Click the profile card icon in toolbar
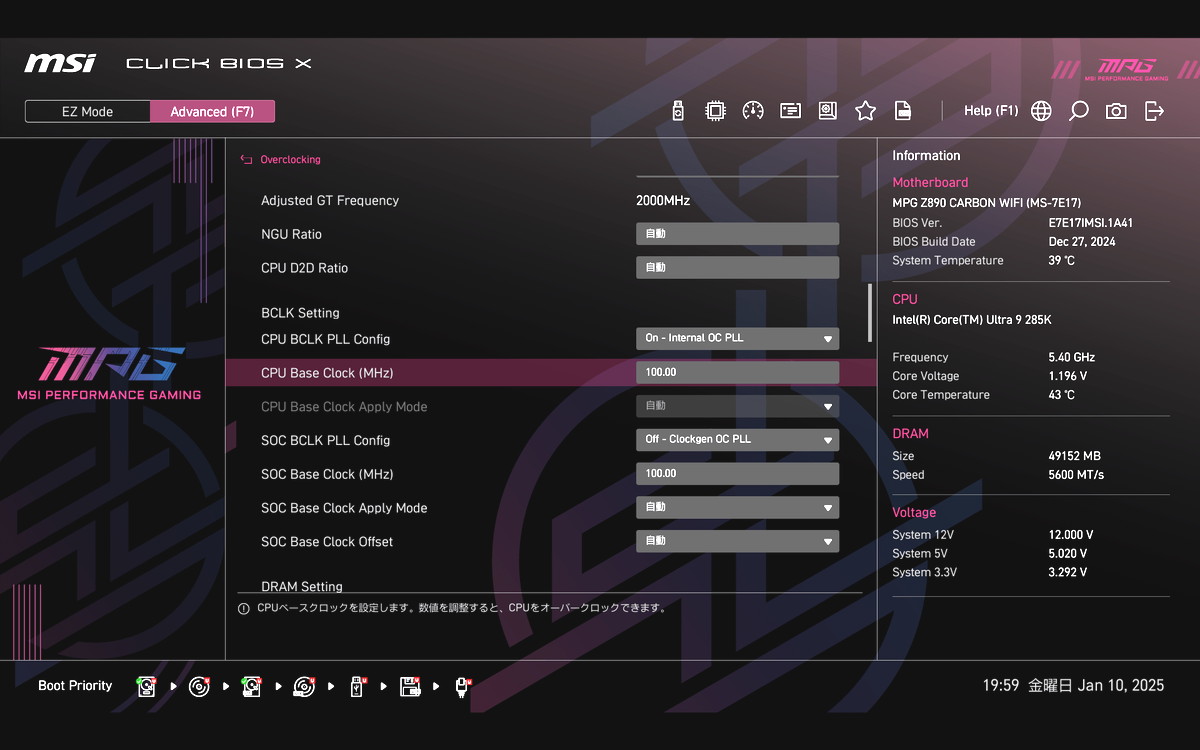 coord(790,111)
